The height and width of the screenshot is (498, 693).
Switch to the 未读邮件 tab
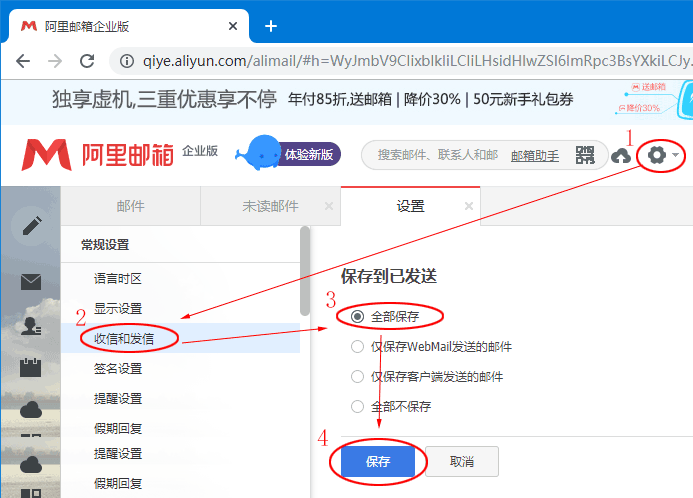pos(270,206)
